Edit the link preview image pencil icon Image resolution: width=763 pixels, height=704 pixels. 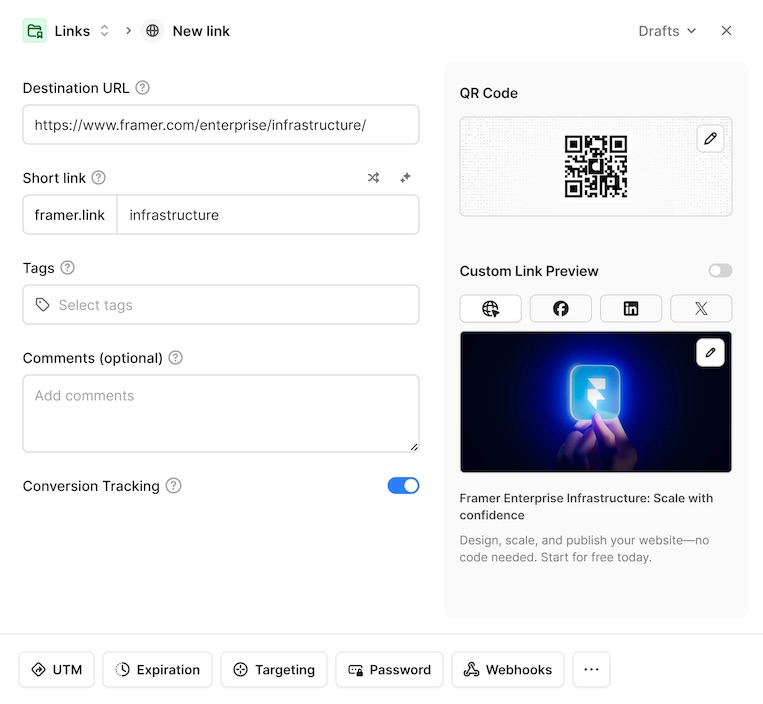710,353
